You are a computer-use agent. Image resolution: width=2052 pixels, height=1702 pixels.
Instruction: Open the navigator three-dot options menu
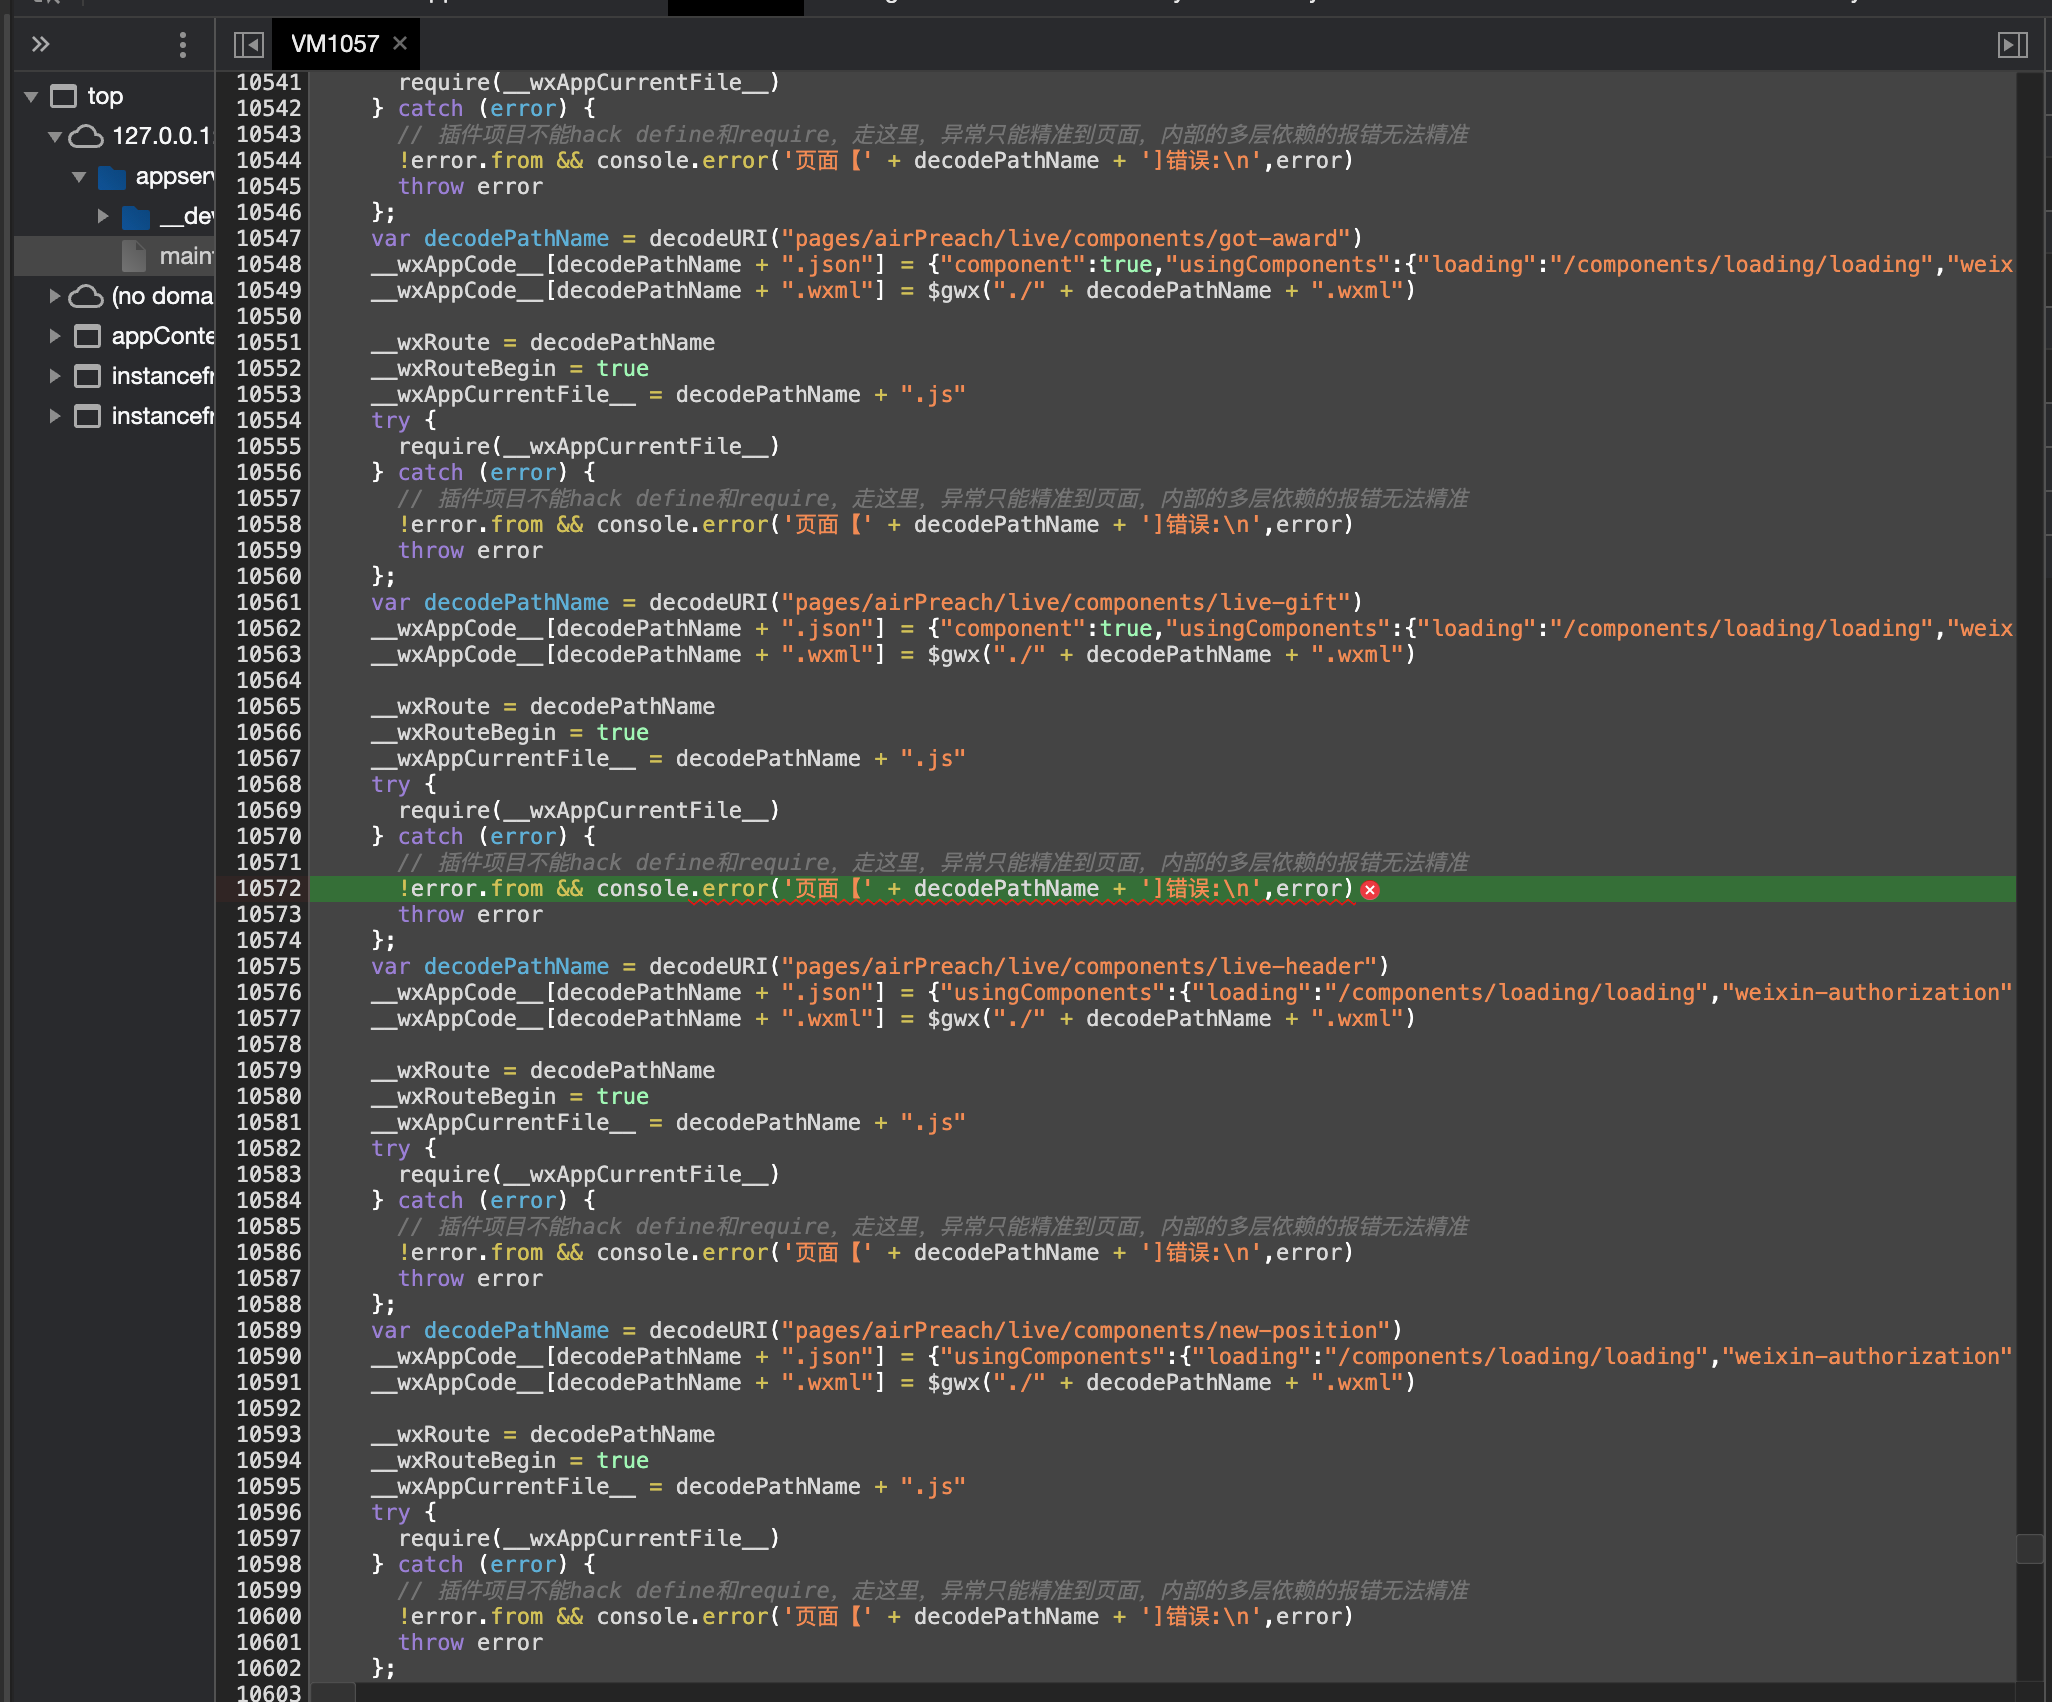182,44
